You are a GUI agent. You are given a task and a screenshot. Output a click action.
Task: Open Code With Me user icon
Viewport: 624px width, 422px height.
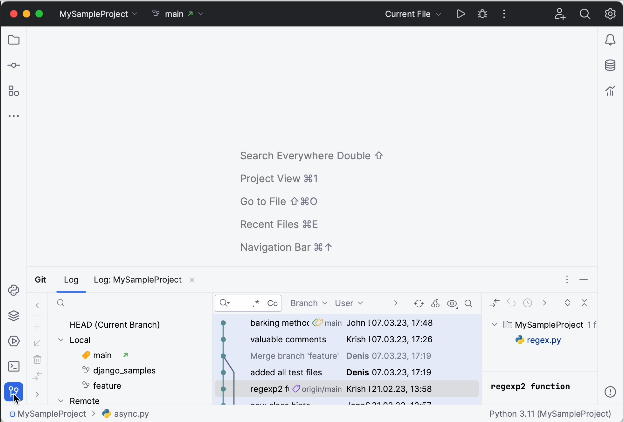tap(560, 14)
